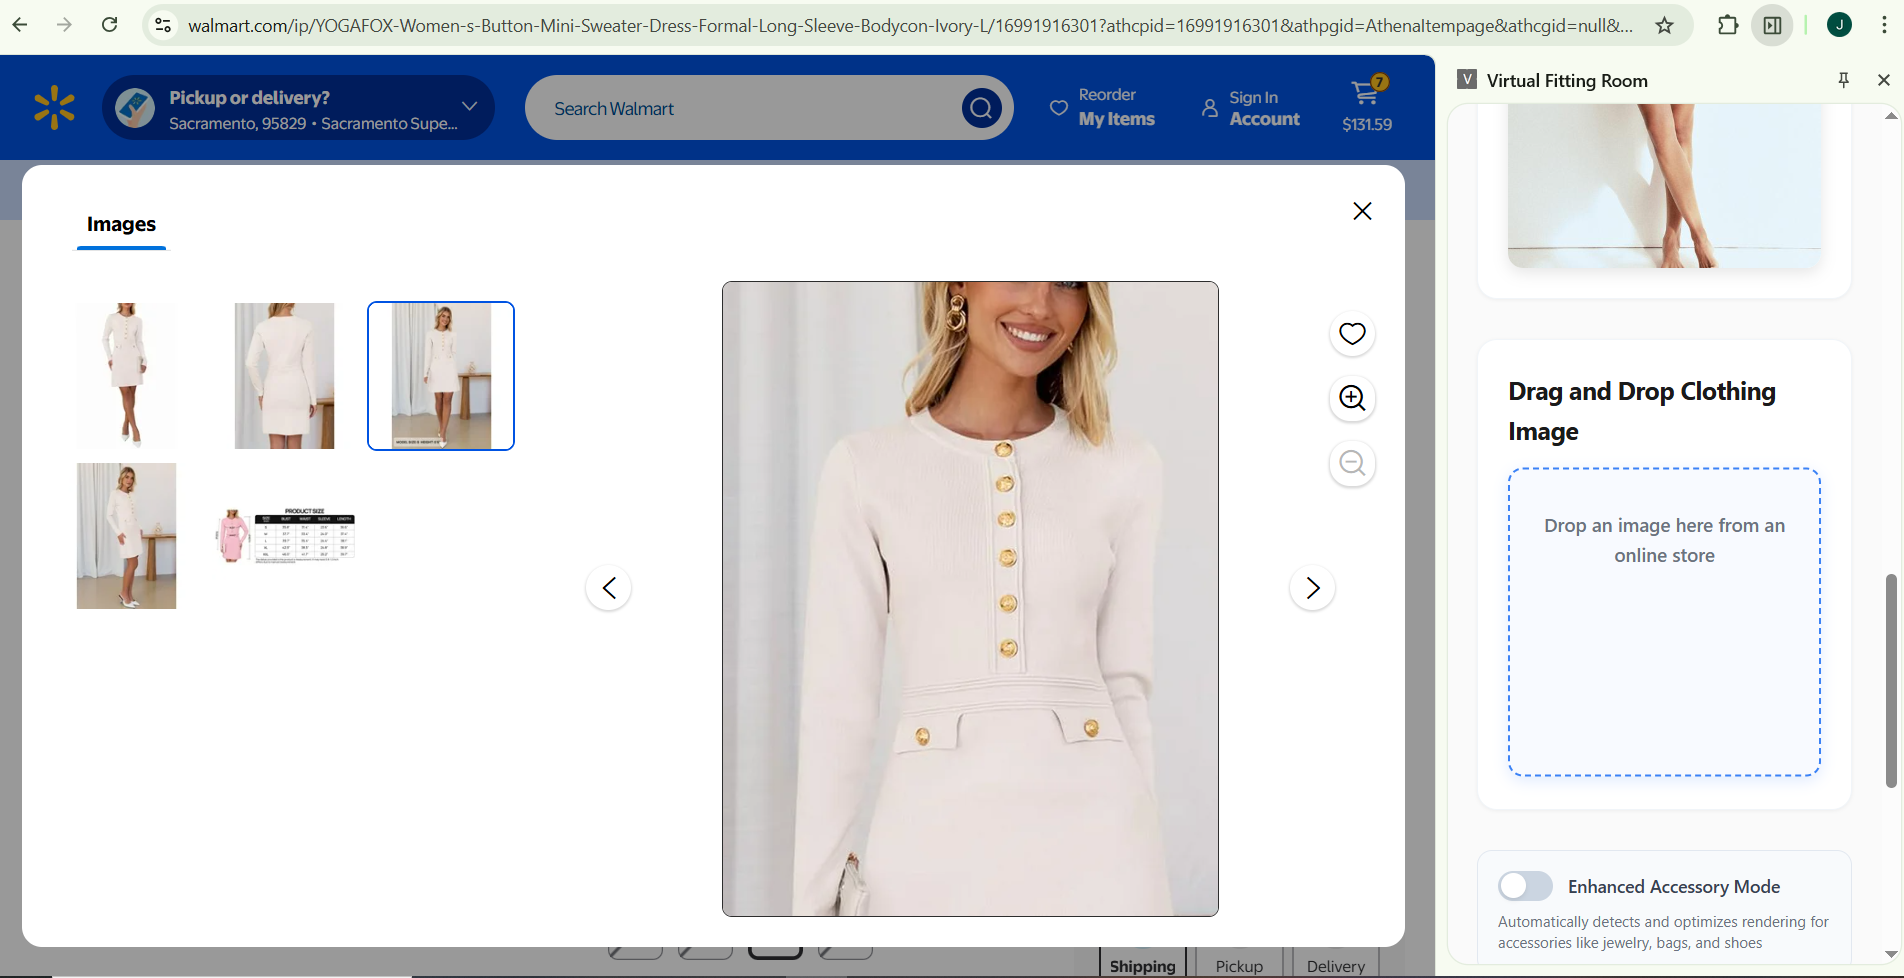Open Reorder My Items
1904x978 pixels.
point(1103,107)
